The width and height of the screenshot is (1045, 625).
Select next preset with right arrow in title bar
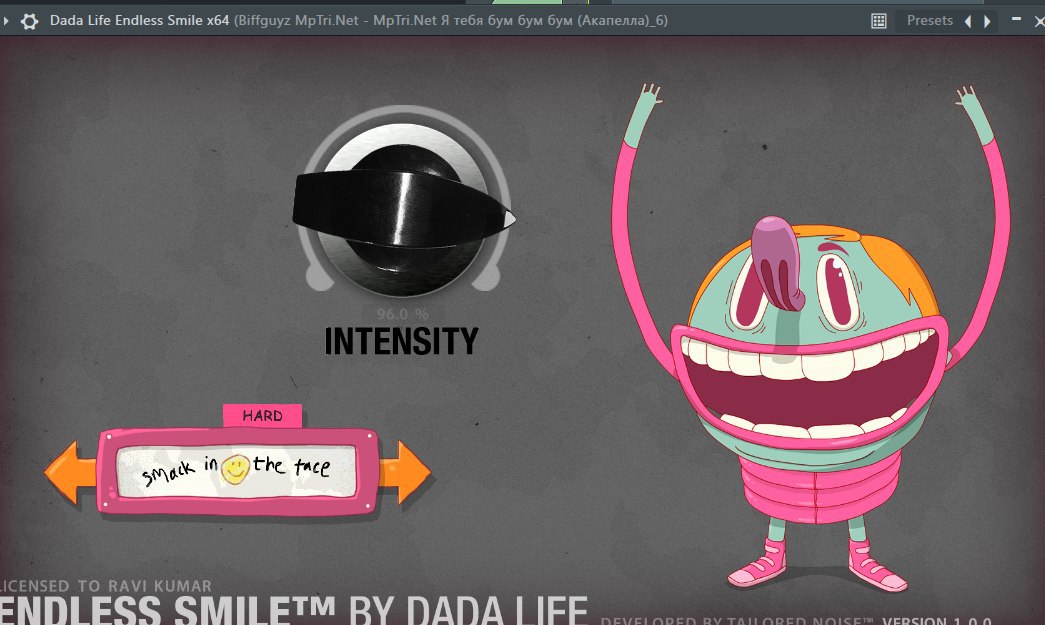[x=987, y=21]
